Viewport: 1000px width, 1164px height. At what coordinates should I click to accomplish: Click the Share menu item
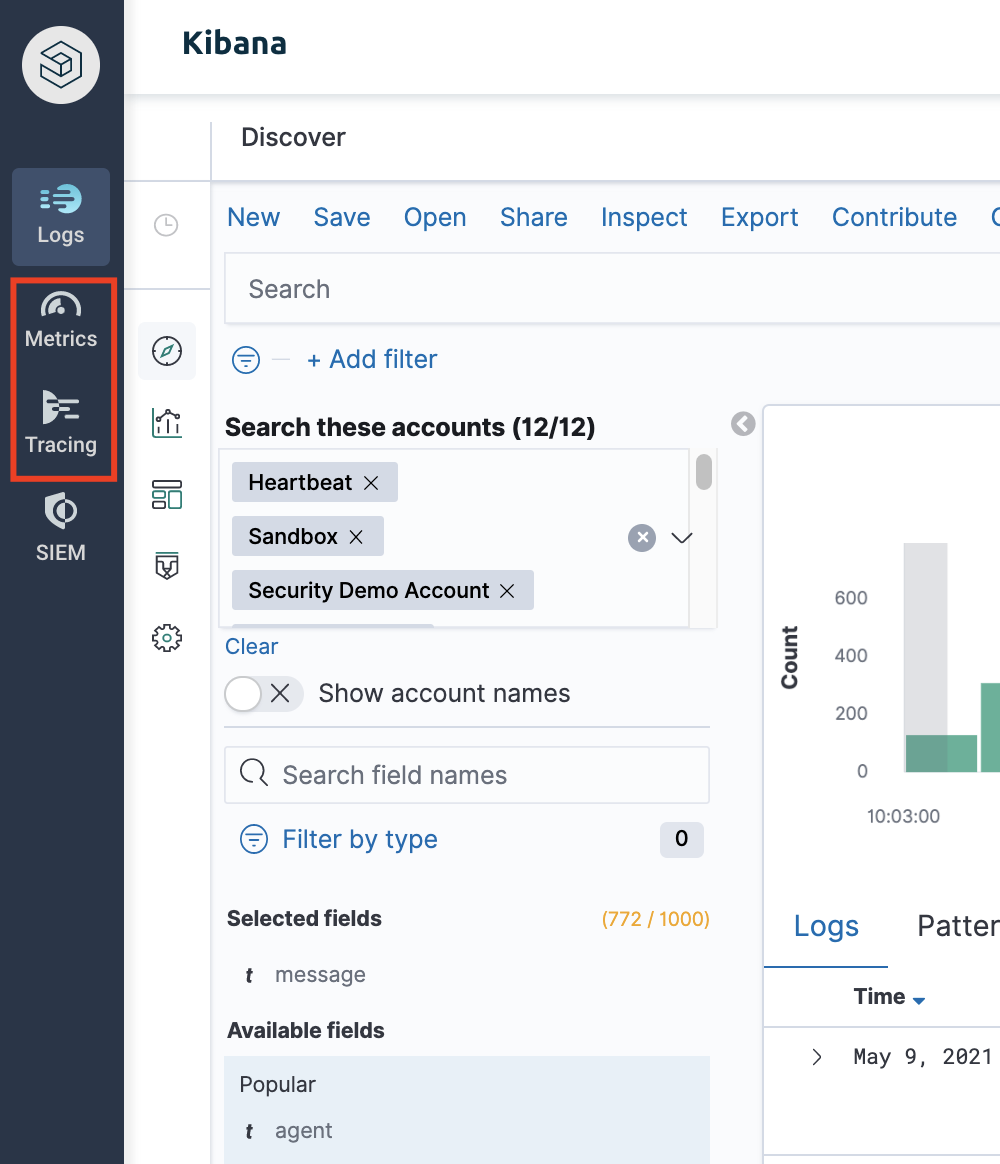tap(534, 218)
